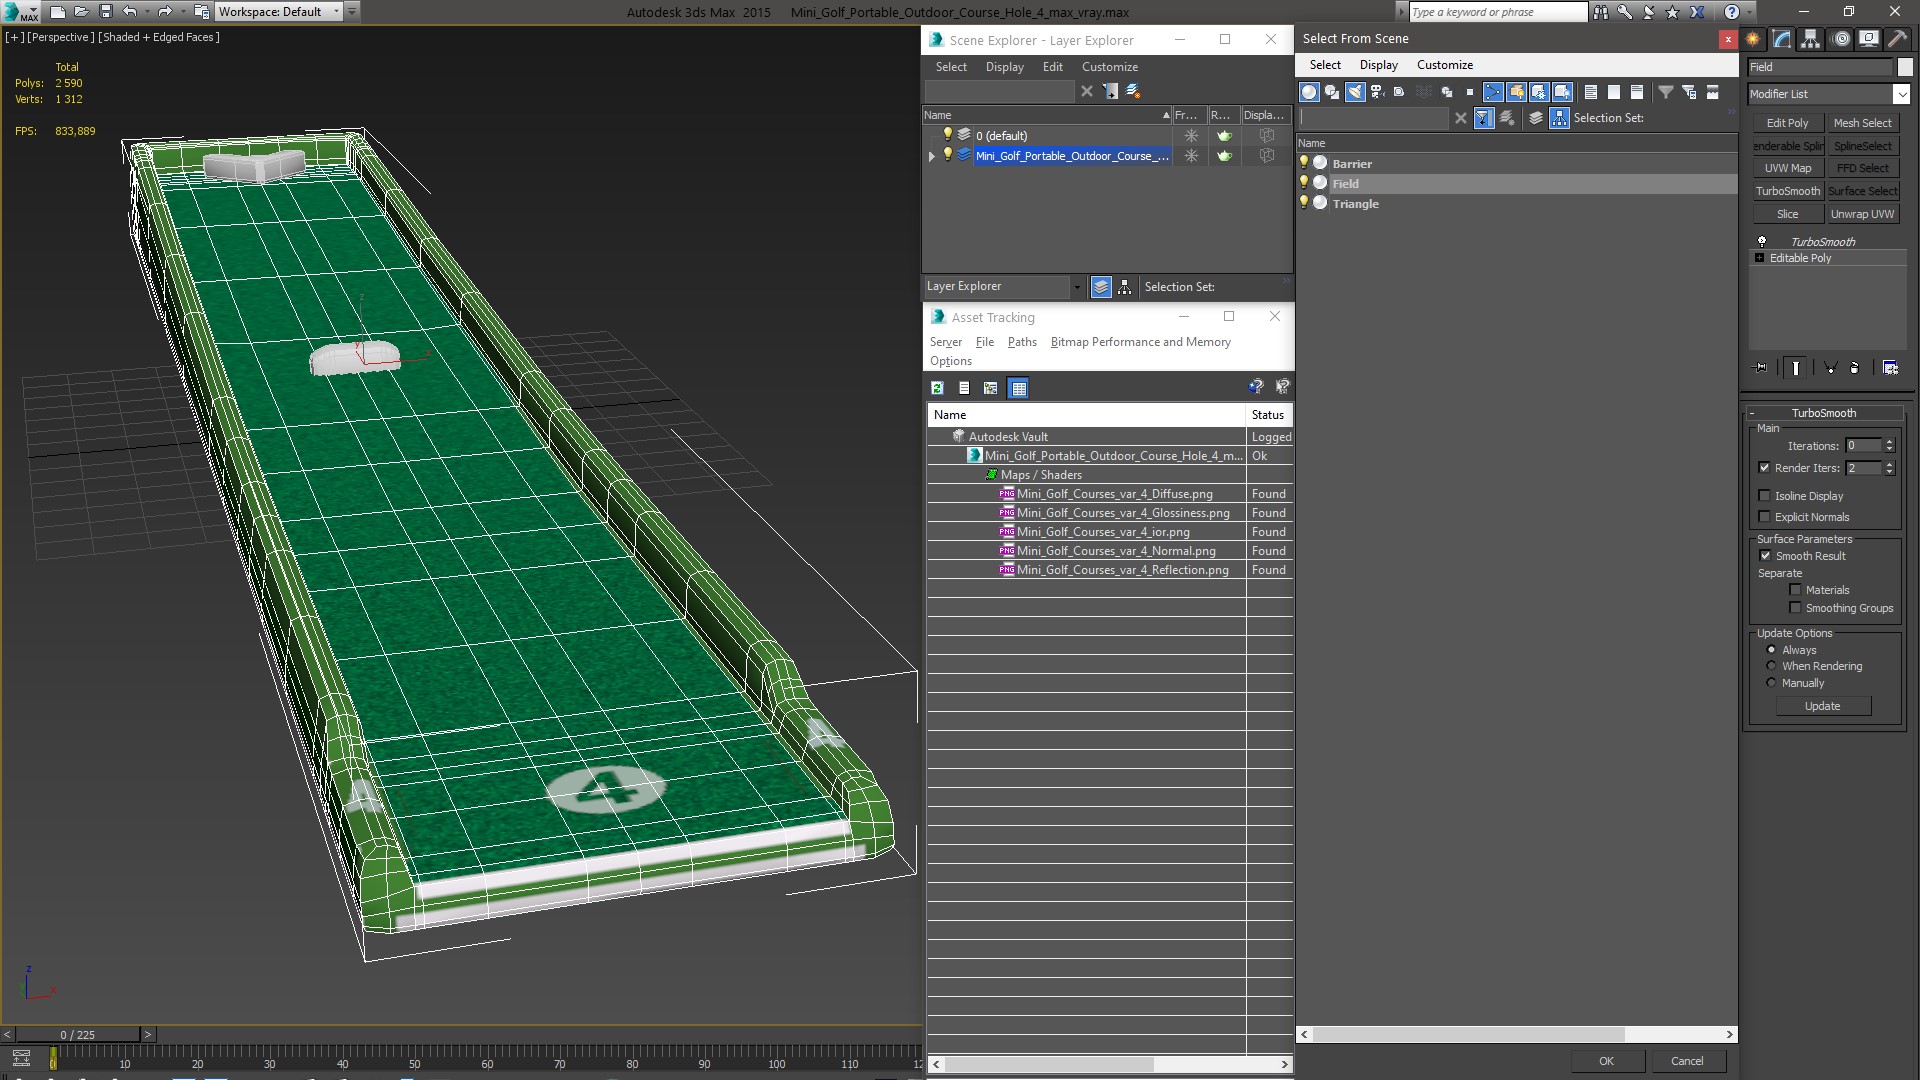Screen dimensions: 1920x1080
Task: Open Select menu in Scene Explorer
Action: (x=951, y=67)
